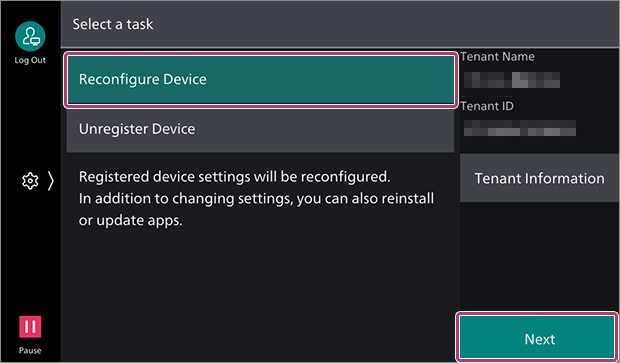
Task: Click the "or update apps." line
Action: pos(130,221)
